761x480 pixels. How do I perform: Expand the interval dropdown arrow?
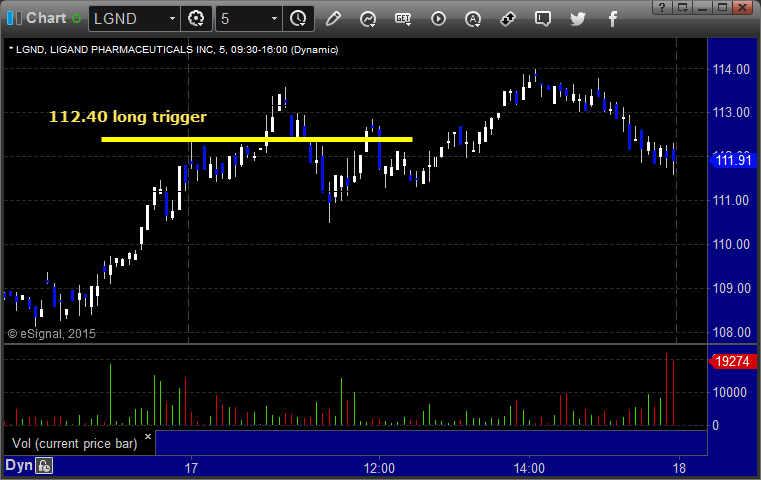click(274, 19)
